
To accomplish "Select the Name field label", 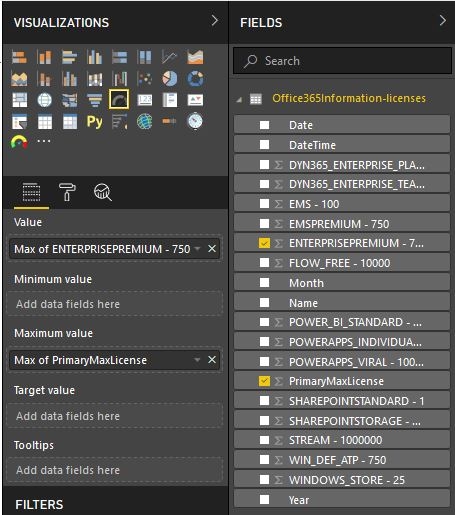I will coord(303,303).
